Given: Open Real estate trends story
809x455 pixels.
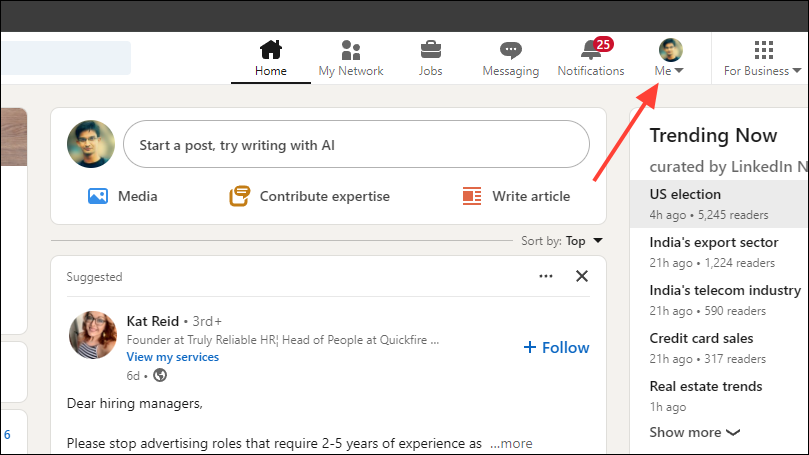Looking at the screenshot, I should pos(706,386).
